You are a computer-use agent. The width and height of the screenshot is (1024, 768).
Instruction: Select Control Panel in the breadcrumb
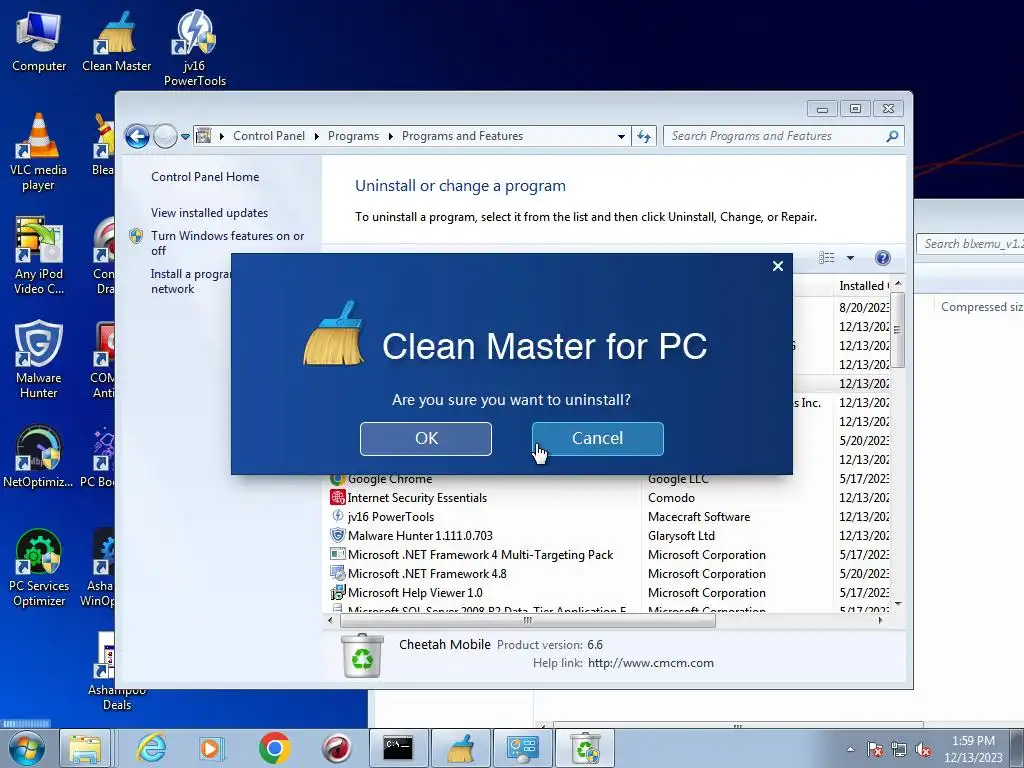(269, 136)
